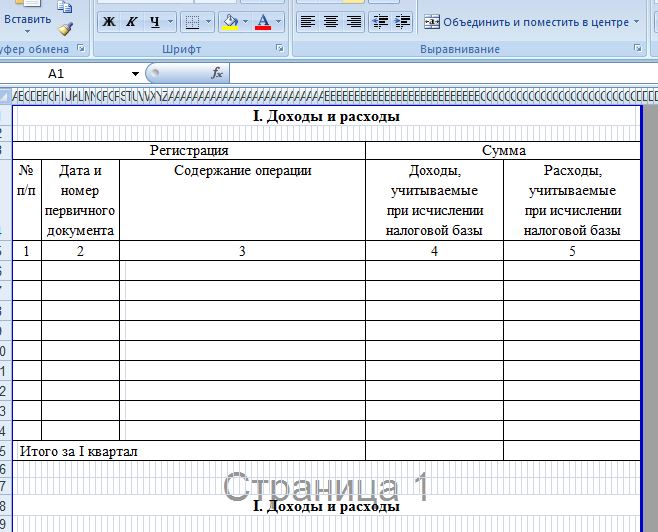Open underline style dropdown arrow

(x=170, y=22)
